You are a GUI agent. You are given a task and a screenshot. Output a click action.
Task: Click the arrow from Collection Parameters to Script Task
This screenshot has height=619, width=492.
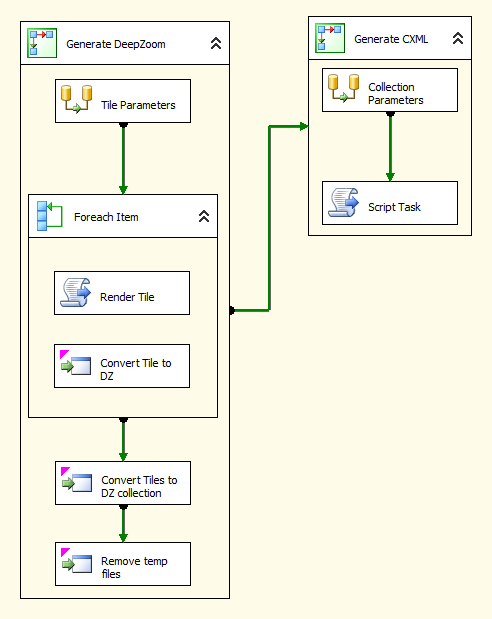pos(390,146)
